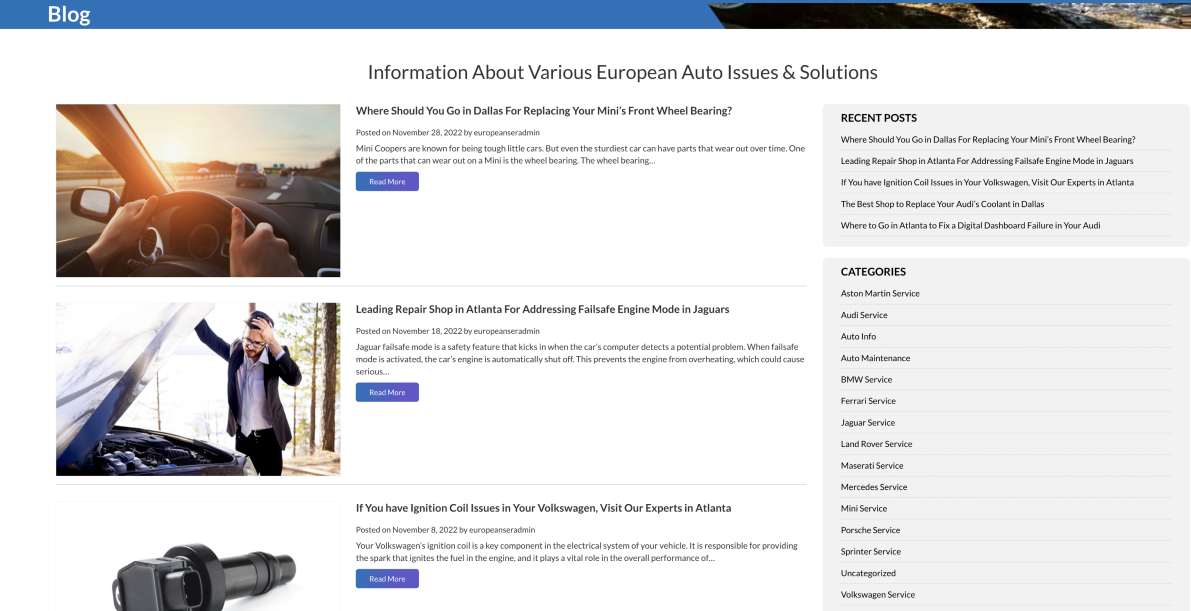This screenshot has height=611, width=1191.
Task: Go to Ferrari Service category
Action: tap(868, 401)
